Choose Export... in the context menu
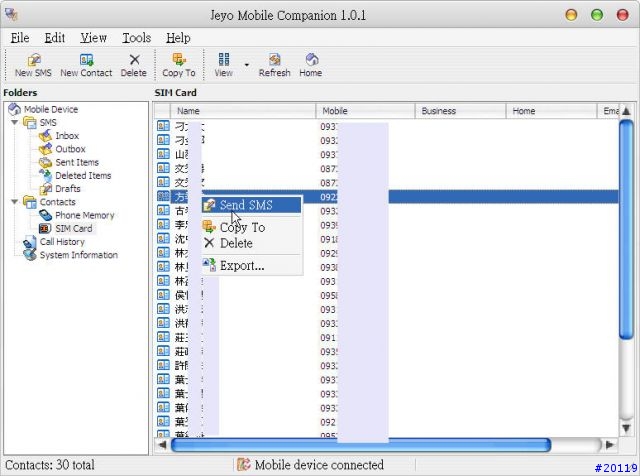 252,266
